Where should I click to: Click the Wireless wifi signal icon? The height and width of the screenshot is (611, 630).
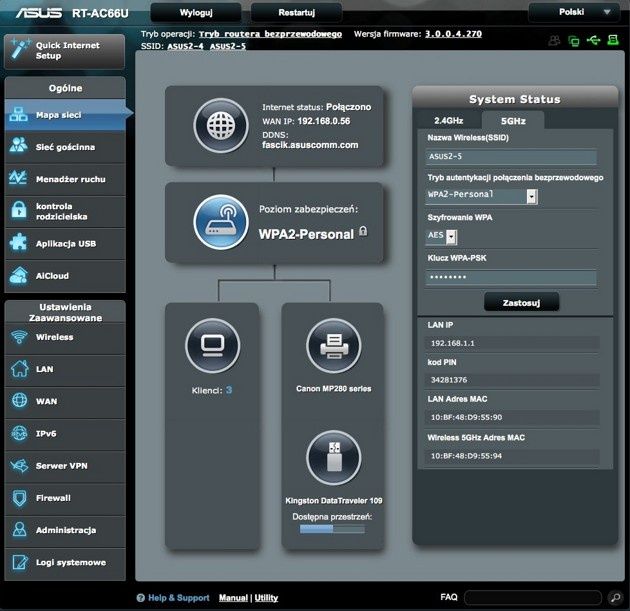click(19, 337)
